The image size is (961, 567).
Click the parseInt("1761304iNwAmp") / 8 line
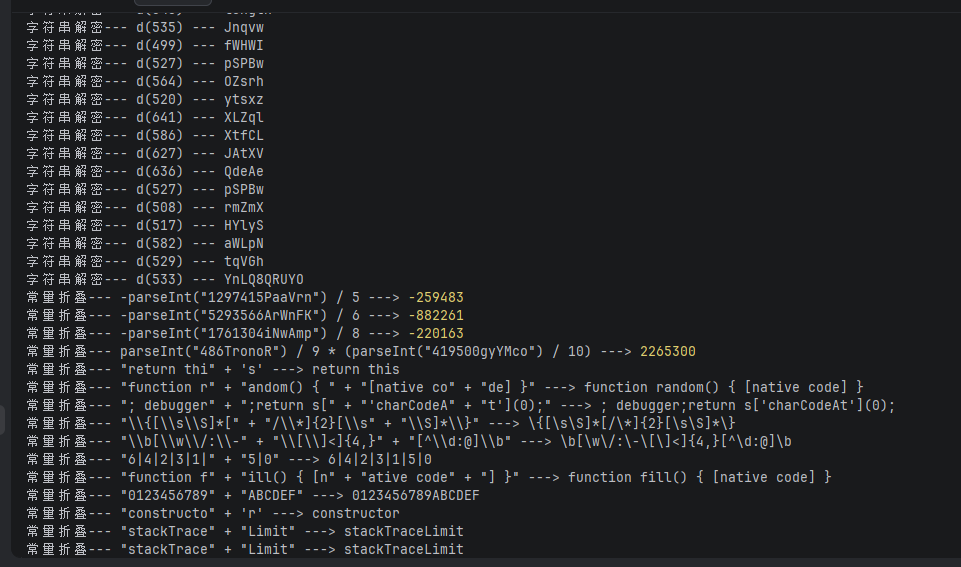pos(245,333)
